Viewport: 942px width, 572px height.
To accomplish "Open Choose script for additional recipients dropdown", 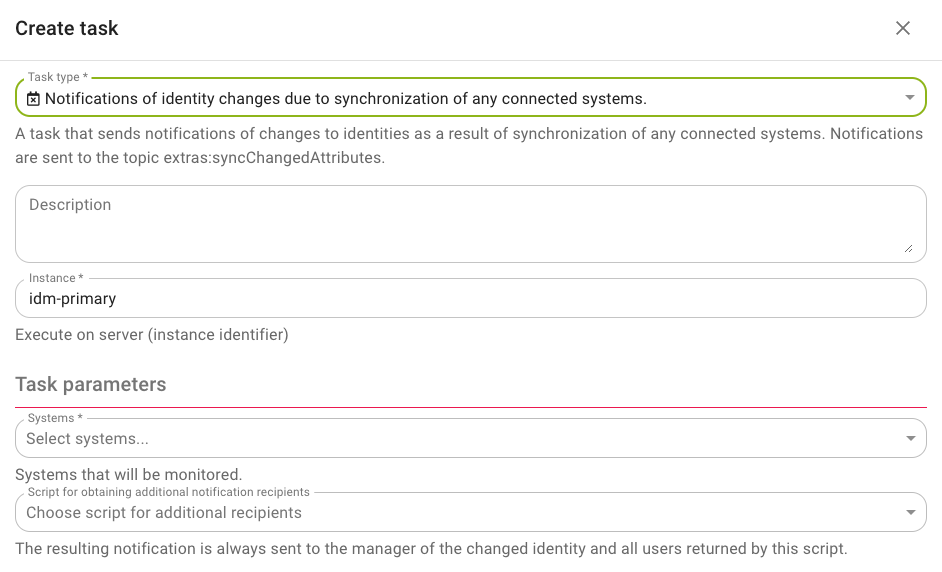I will [470, 513].
